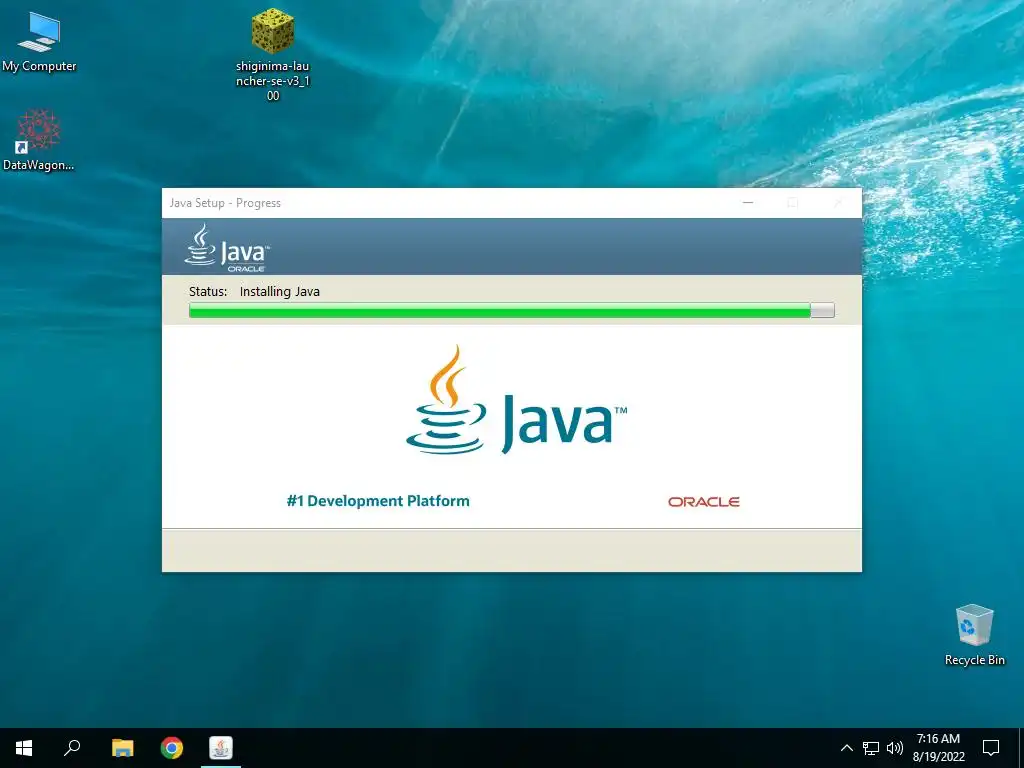Click the Java installation progress bar
The width and height of the screenshot is (1024, 768).
[511, 311]
